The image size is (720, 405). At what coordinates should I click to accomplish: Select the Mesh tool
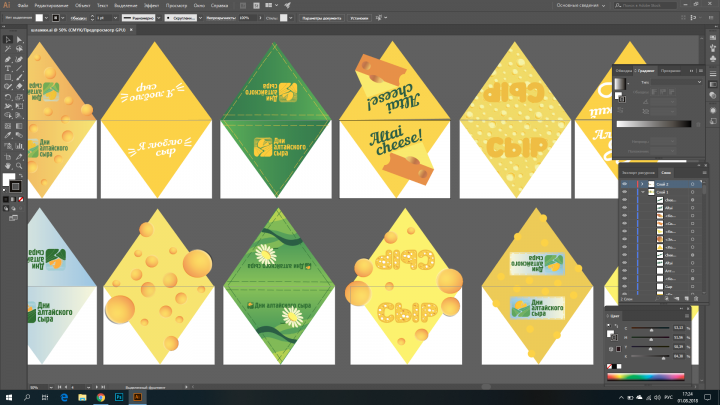8,125
